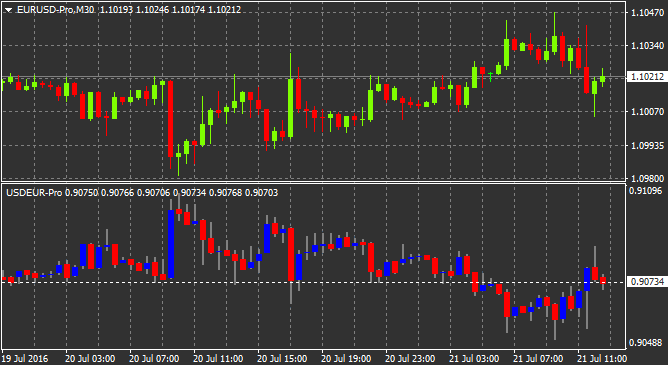Select the 20 Jul 11:00 time label

coord(218,358)
